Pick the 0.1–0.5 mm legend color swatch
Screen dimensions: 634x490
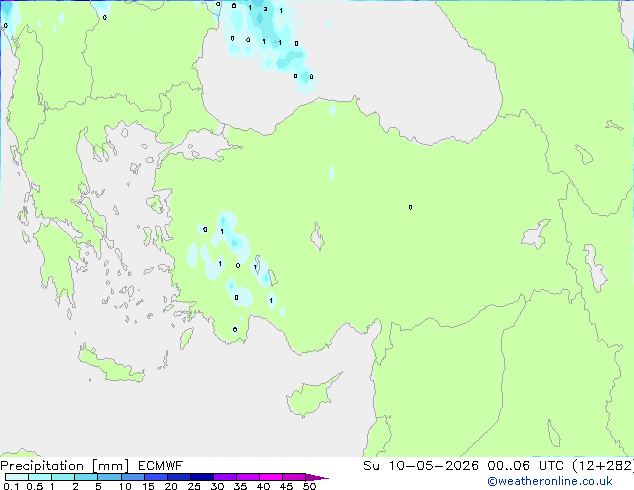[17, 477]
